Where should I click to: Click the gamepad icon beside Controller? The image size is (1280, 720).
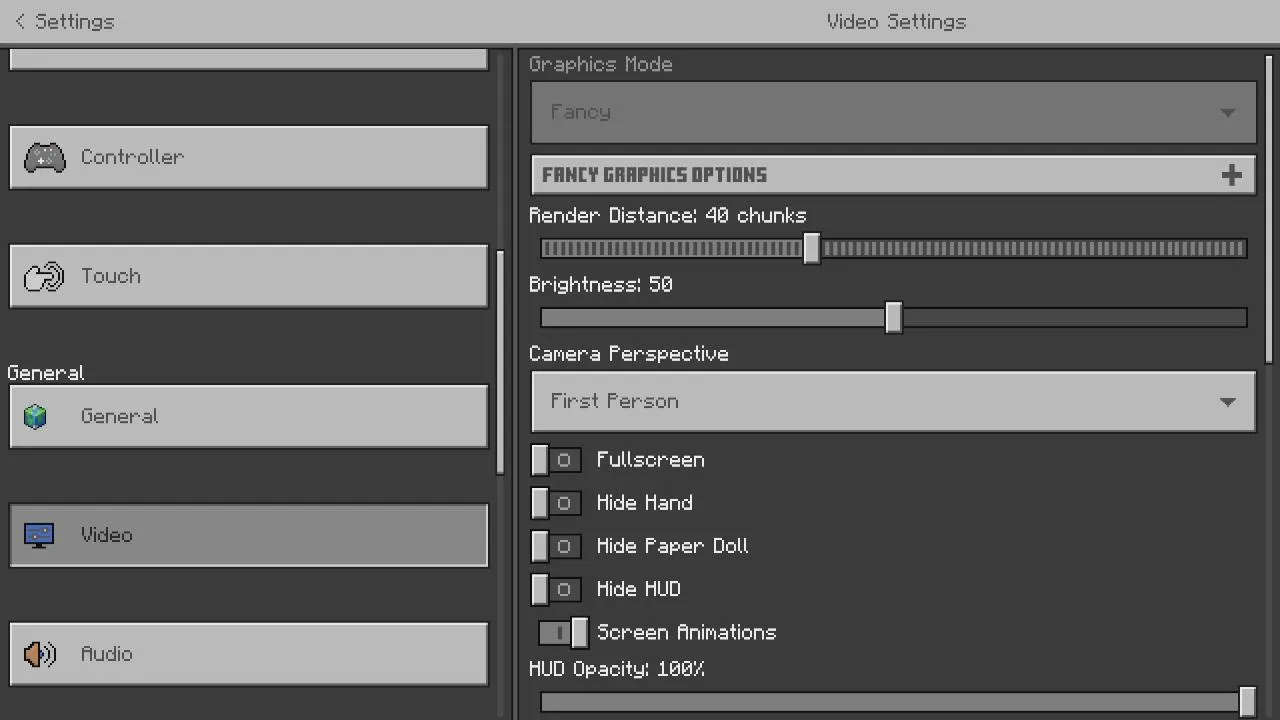click(x=44, y=157)
